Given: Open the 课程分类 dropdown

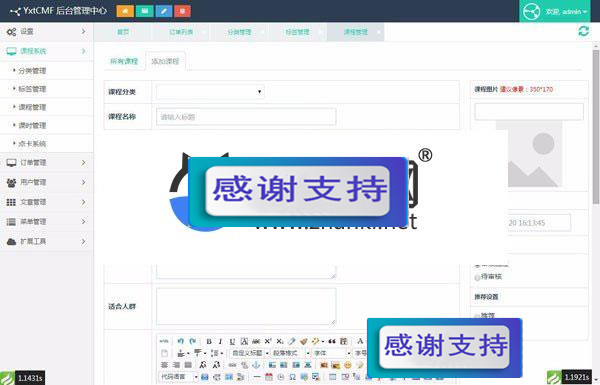Looking at the screenshot, I should coord(210,91).
